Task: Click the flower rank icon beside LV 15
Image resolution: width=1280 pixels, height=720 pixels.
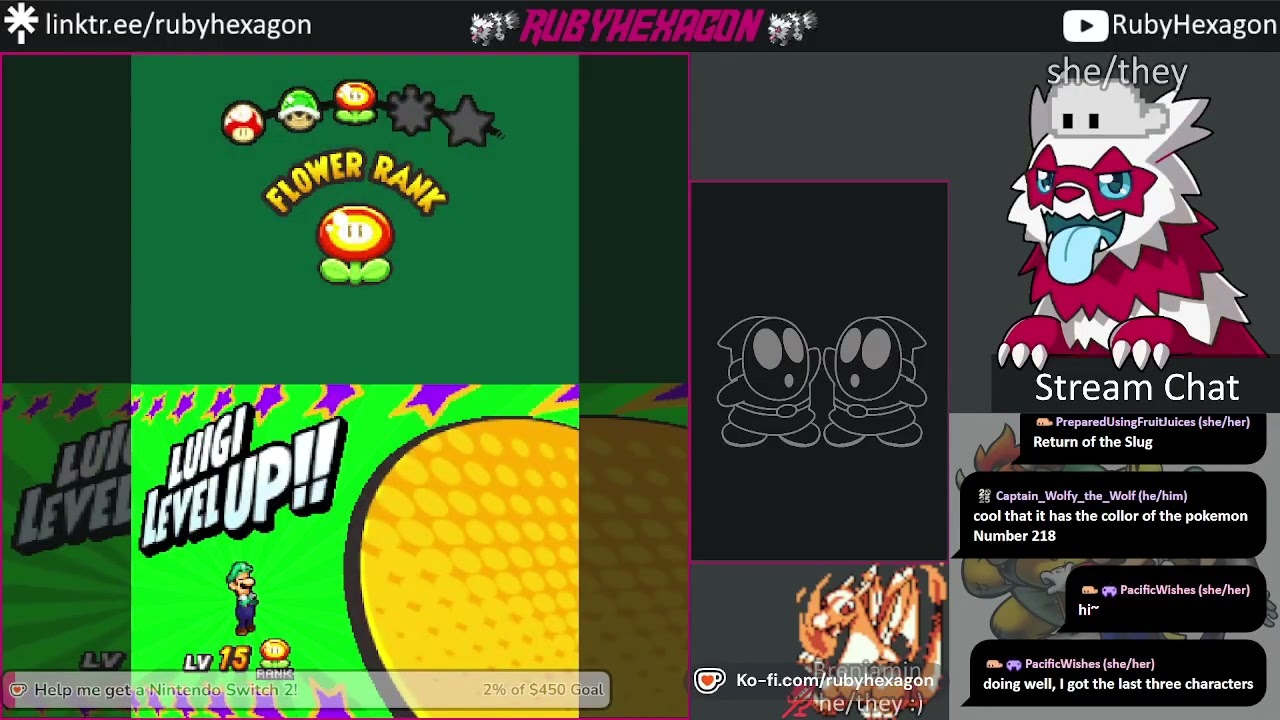Action: (x=274, y=656)
